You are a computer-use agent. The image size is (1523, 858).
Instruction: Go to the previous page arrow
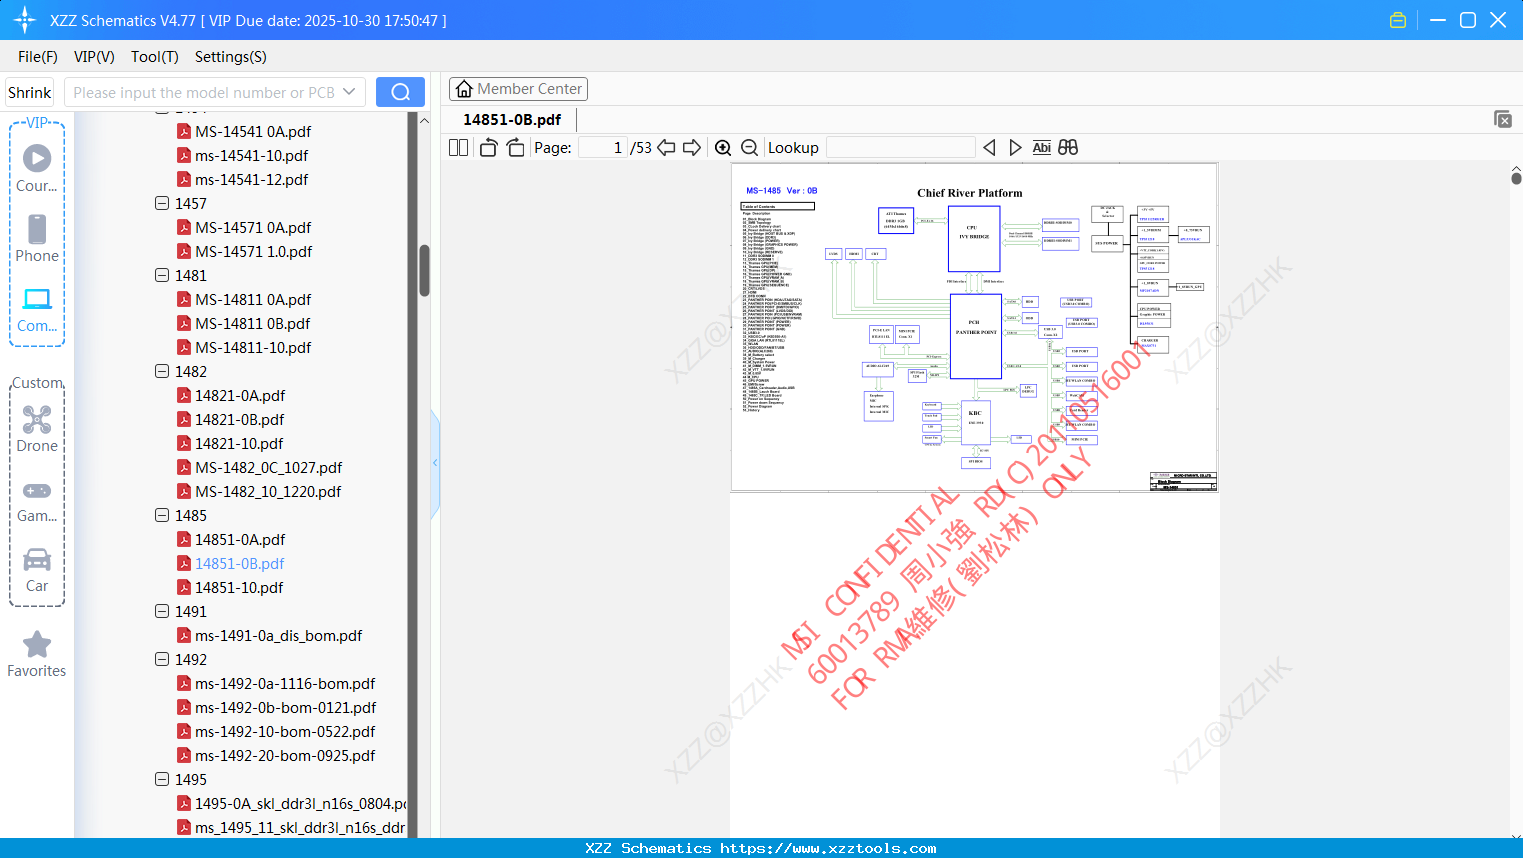click(x=666, y=148)
